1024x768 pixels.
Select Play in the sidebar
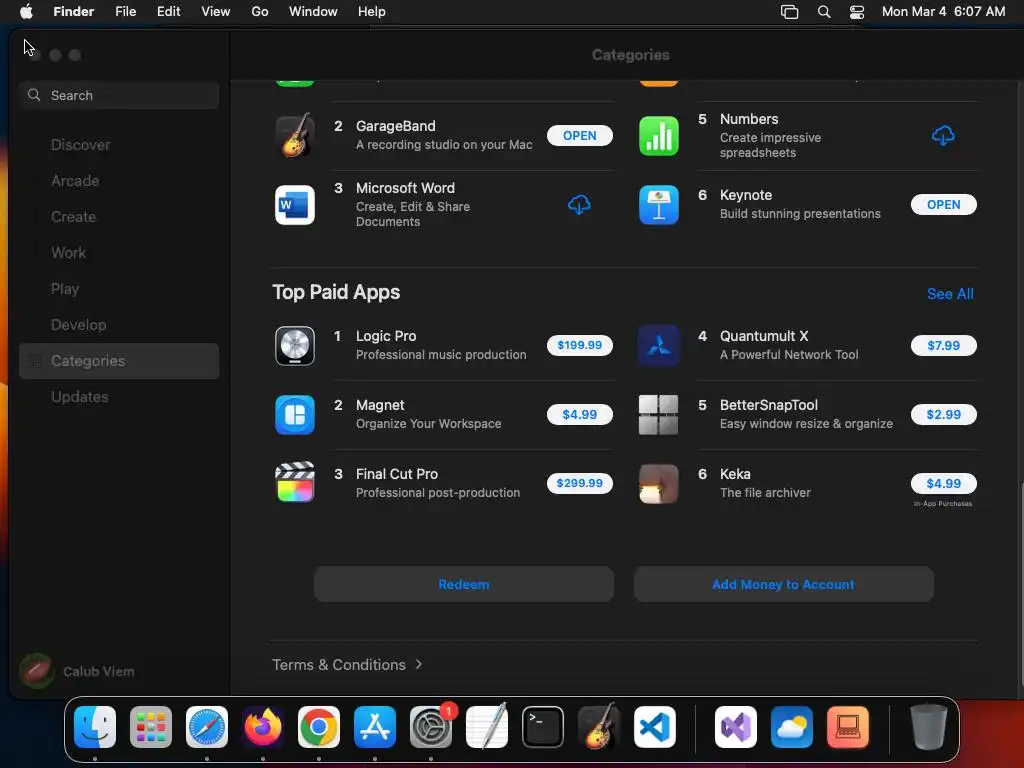point(119,289)
